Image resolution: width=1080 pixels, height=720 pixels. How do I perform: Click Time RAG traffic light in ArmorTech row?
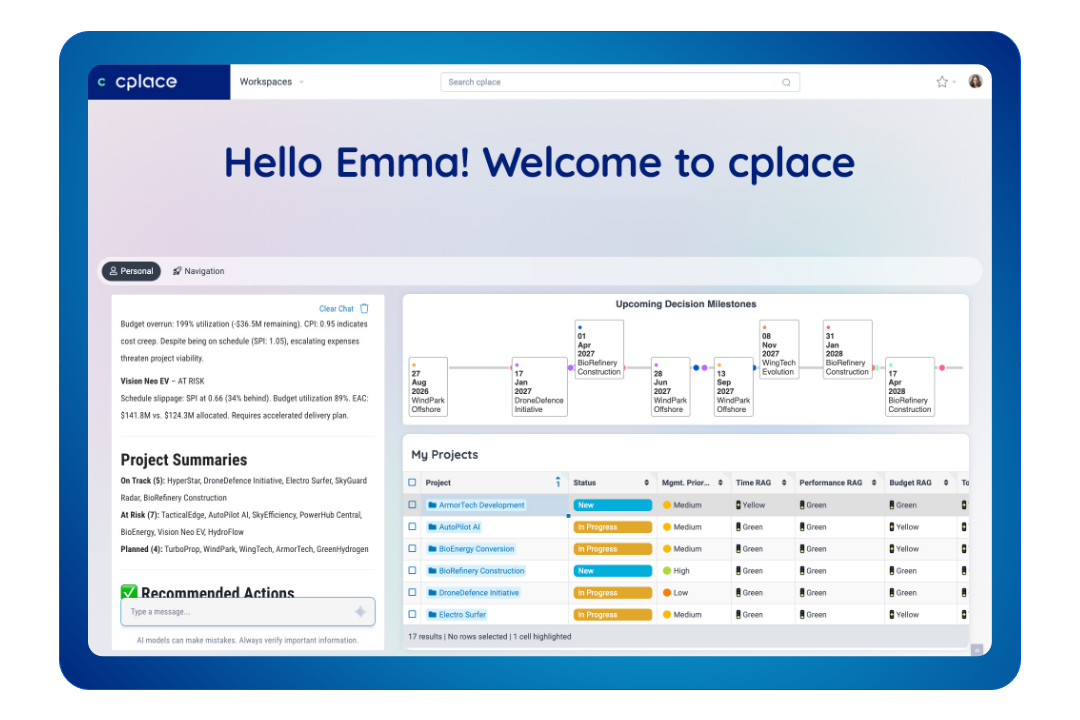click(738, 505)
